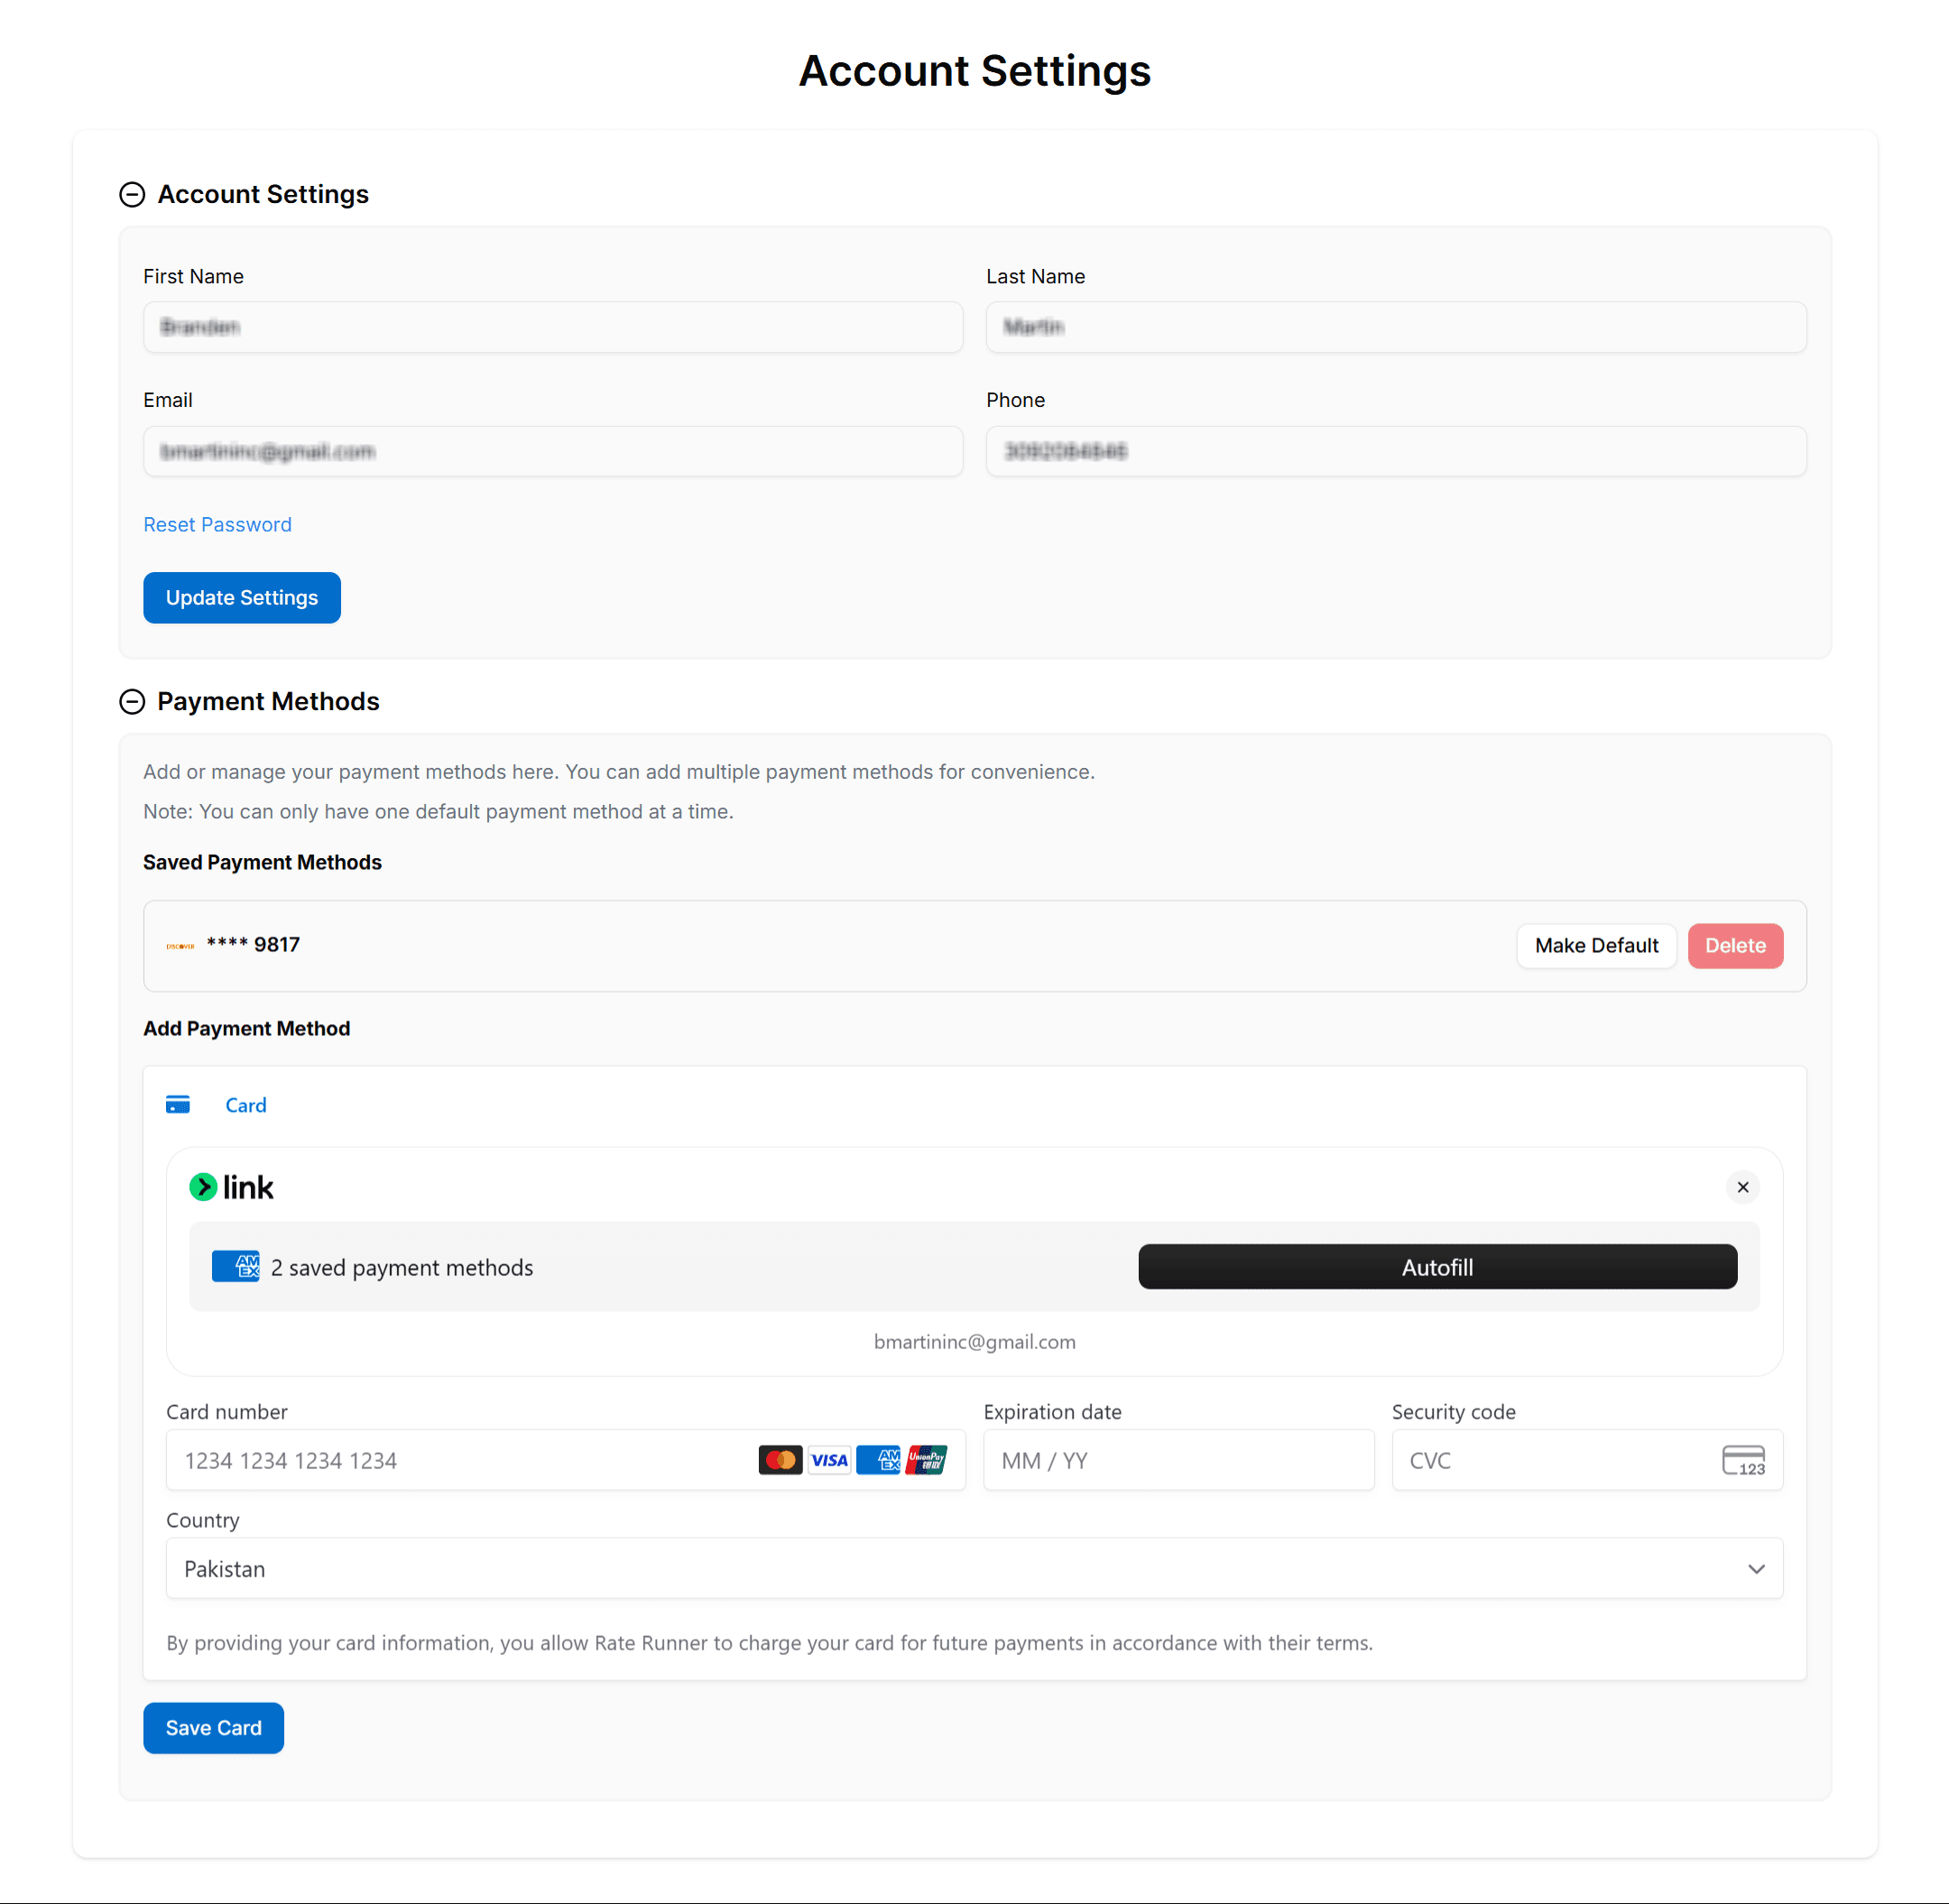Click the Mastercard icon in card field
The width and height of the screenshot is (1949, 1904).
tap(780, 1460)
